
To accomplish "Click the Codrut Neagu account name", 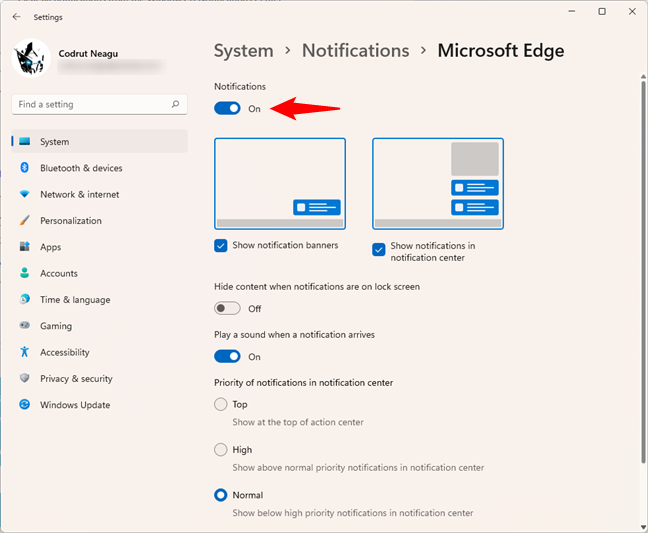I will 88,53.
